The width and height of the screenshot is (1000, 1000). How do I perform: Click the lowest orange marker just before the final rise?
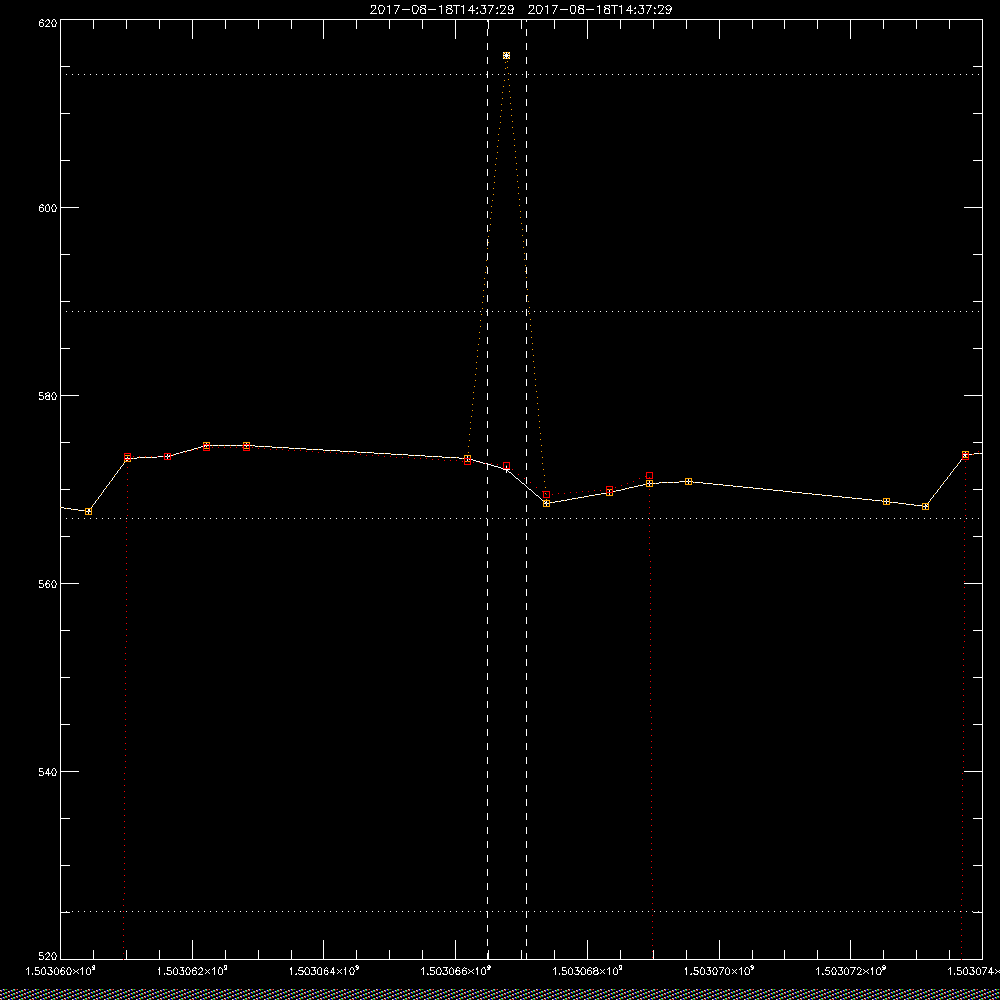point(925,506)
